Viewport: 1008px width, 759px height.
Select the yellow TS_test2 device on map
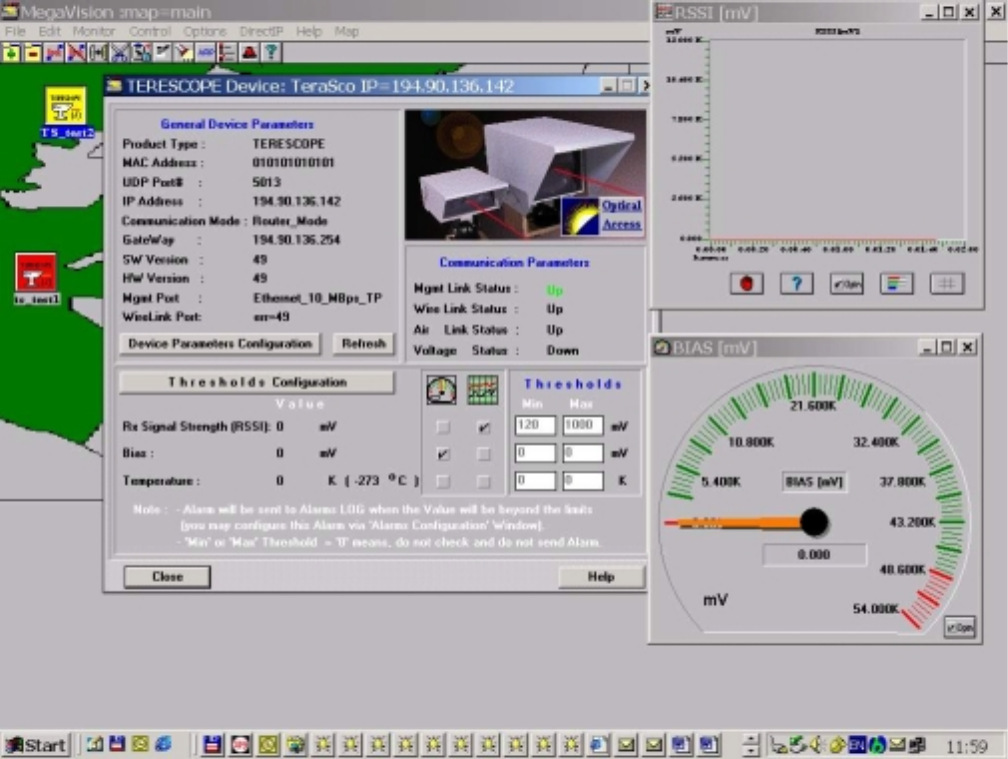click(66, 112)
